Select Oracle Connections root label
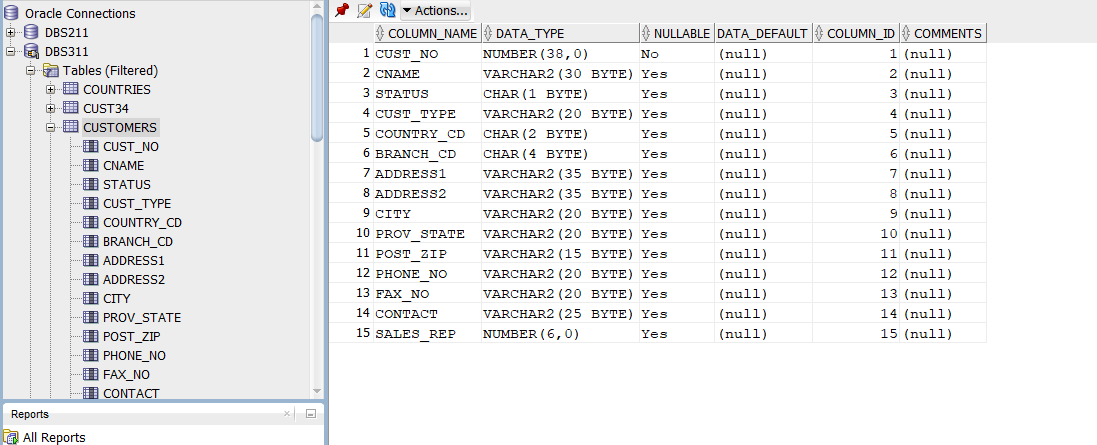The image size is (1097, 445). pos(80,13)
